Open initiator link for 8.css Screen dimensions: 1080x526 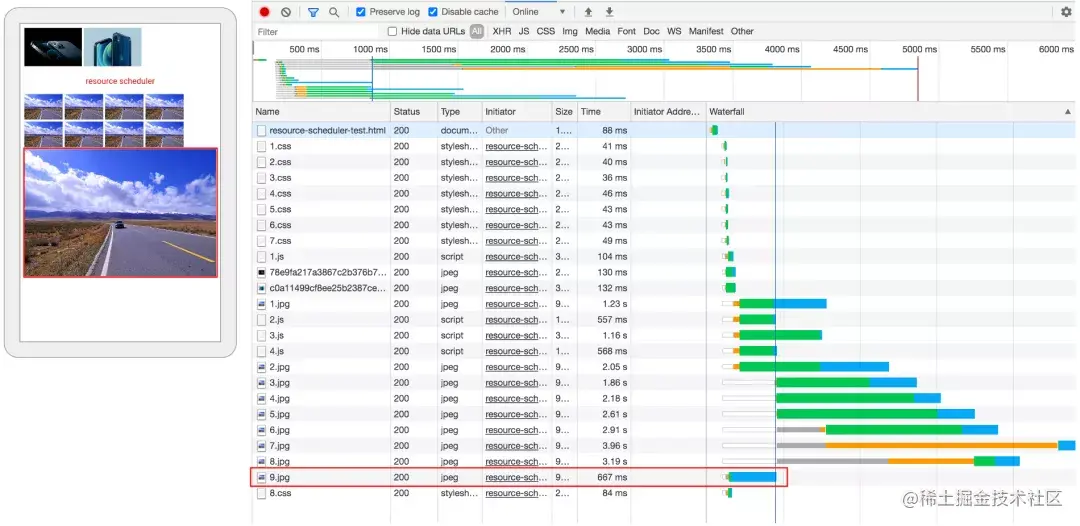pos(517,494)
